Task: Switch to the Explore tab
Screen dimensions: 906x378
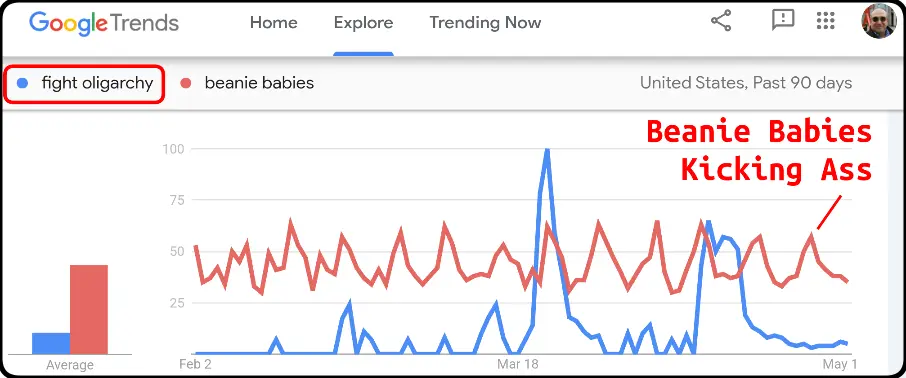Action: 363,23
